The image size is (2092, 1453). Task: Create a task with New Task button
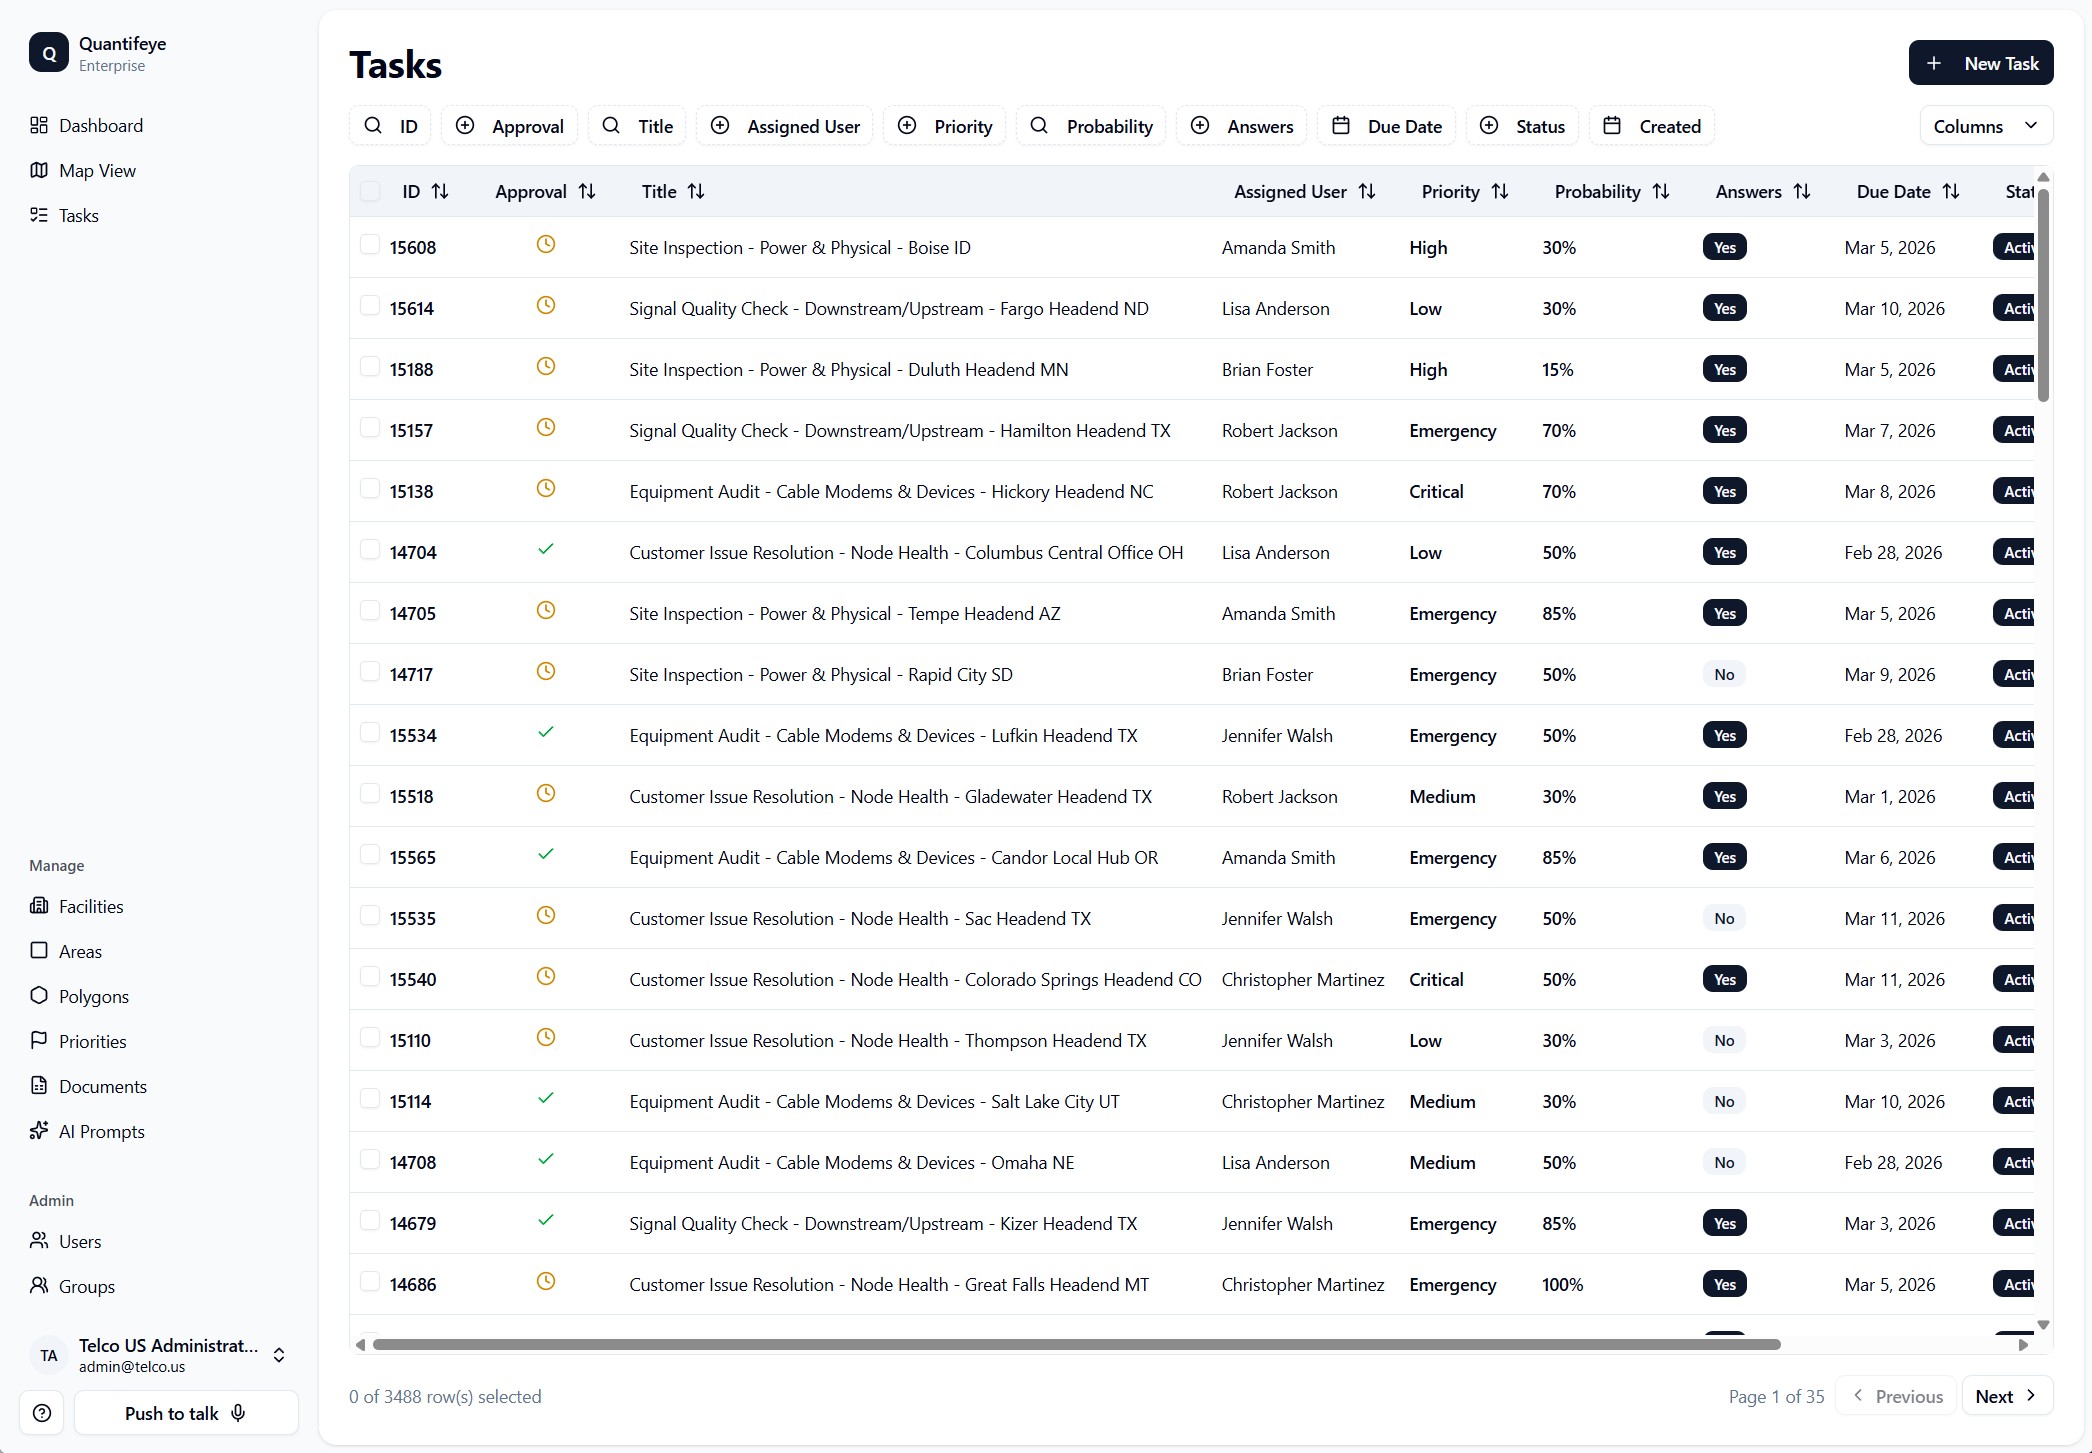tap(1981, 63)
